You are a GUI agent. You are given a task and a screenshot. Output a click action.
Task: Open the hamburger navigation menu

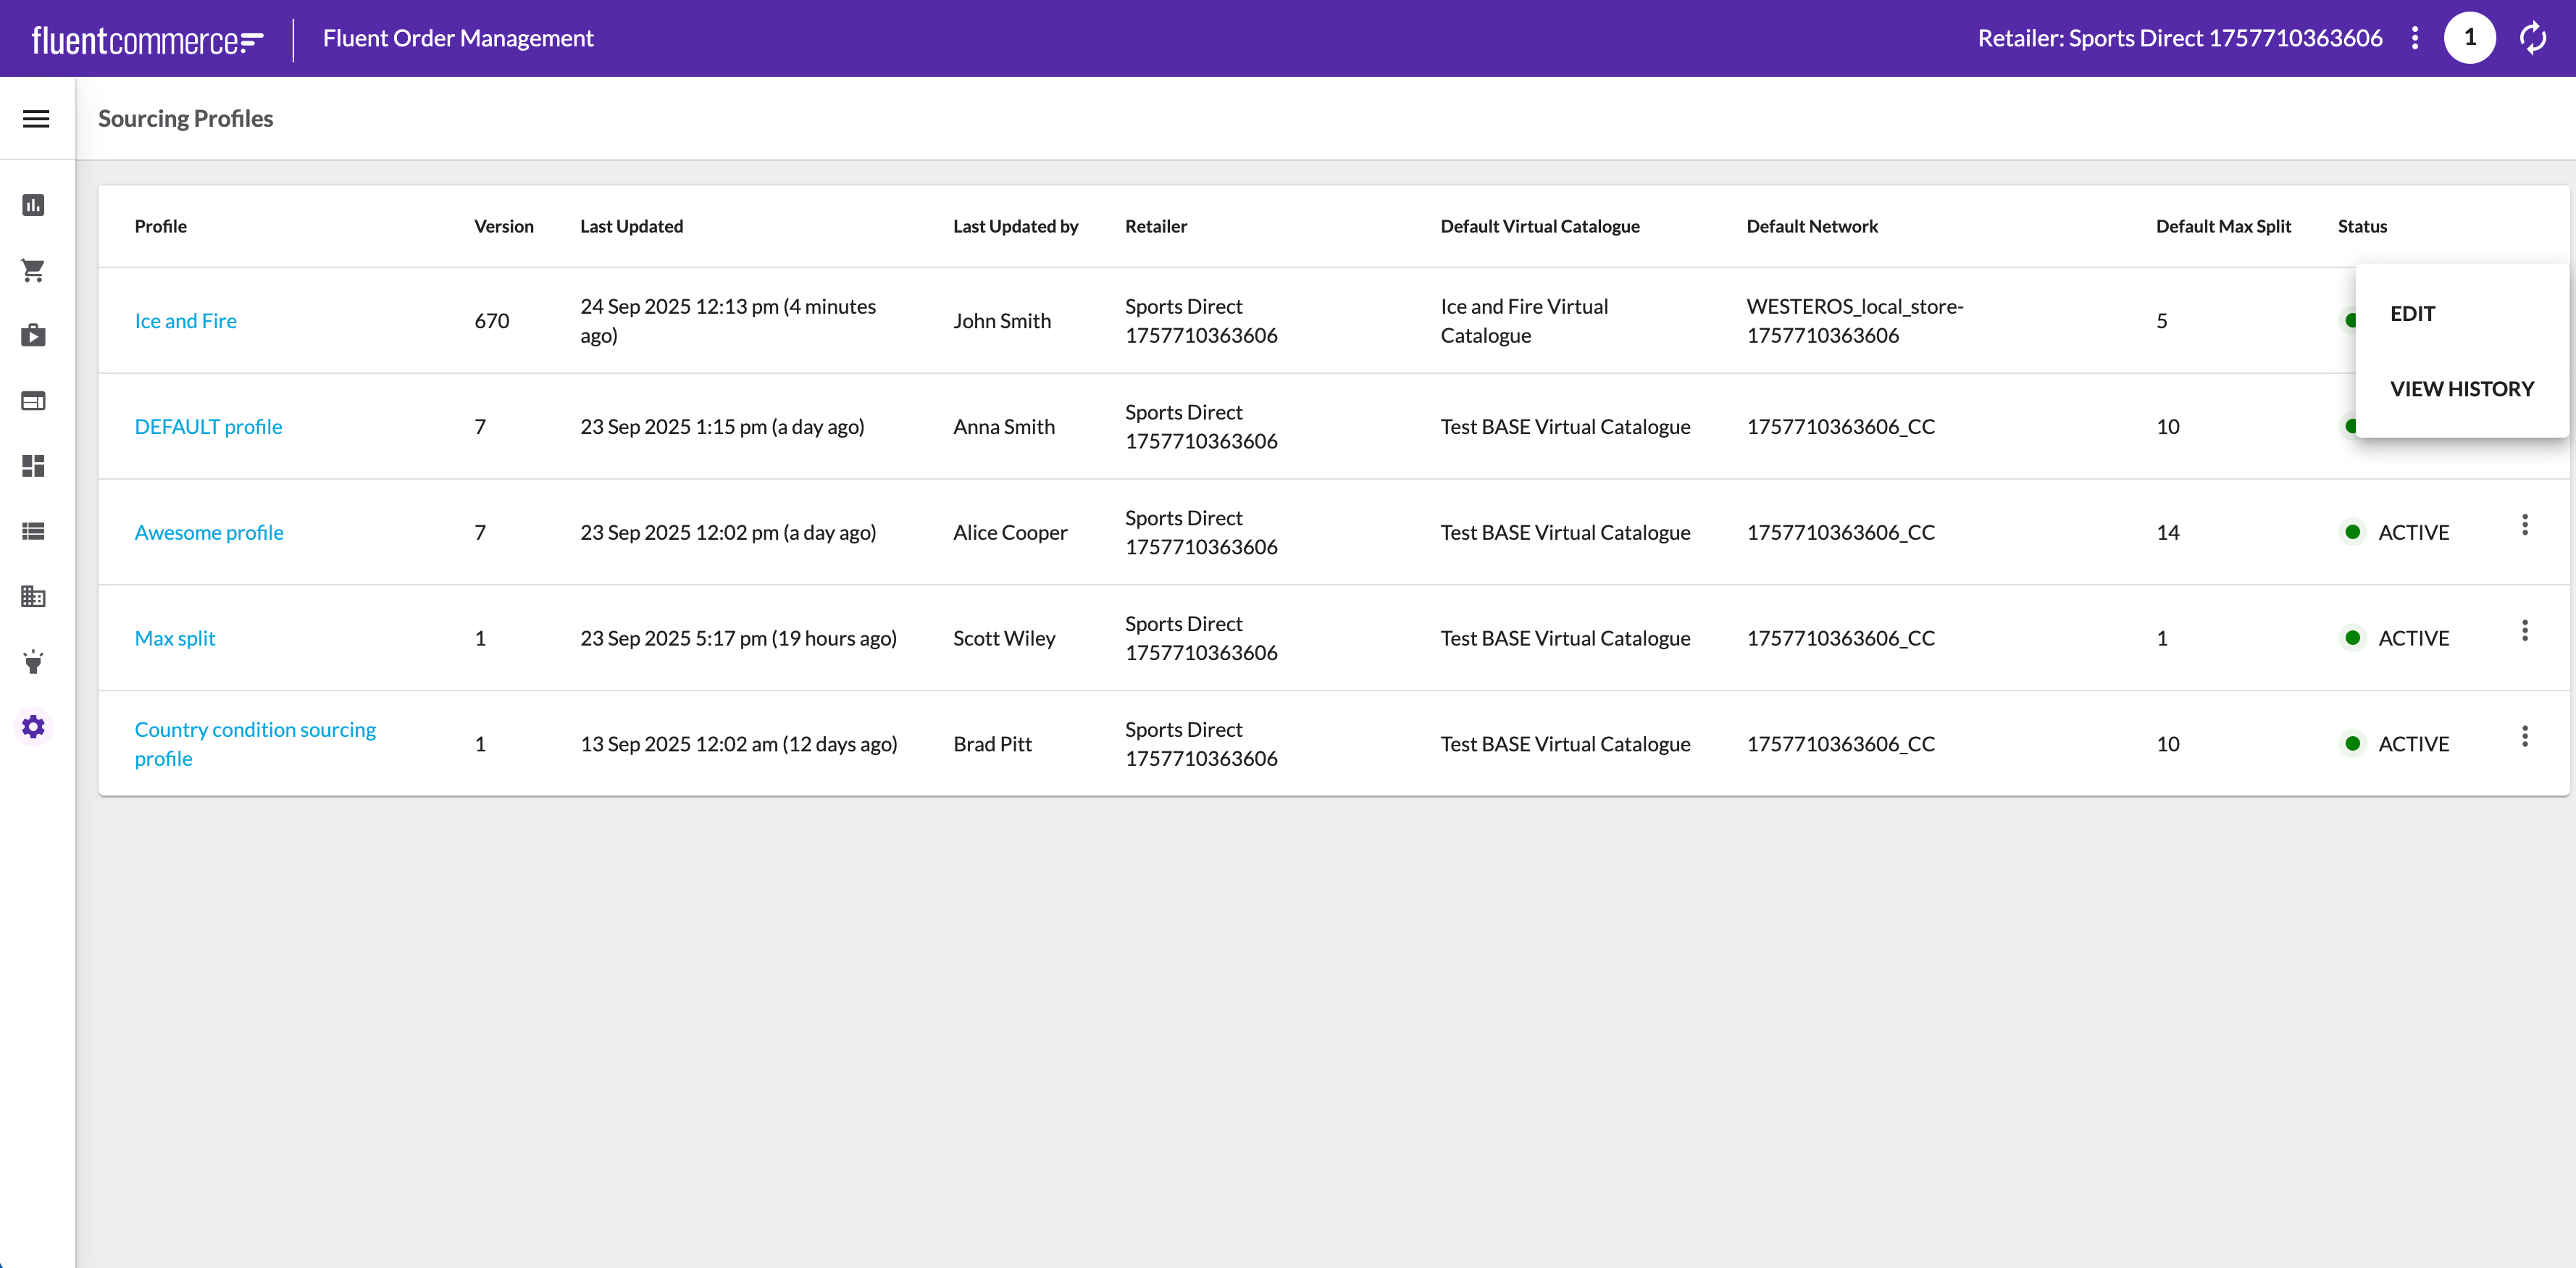(x=36, y=119)
